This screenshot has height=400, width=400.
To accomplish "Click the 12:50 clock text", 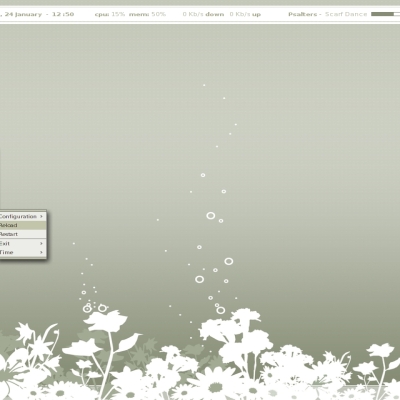I will click(x=63, y=14).
